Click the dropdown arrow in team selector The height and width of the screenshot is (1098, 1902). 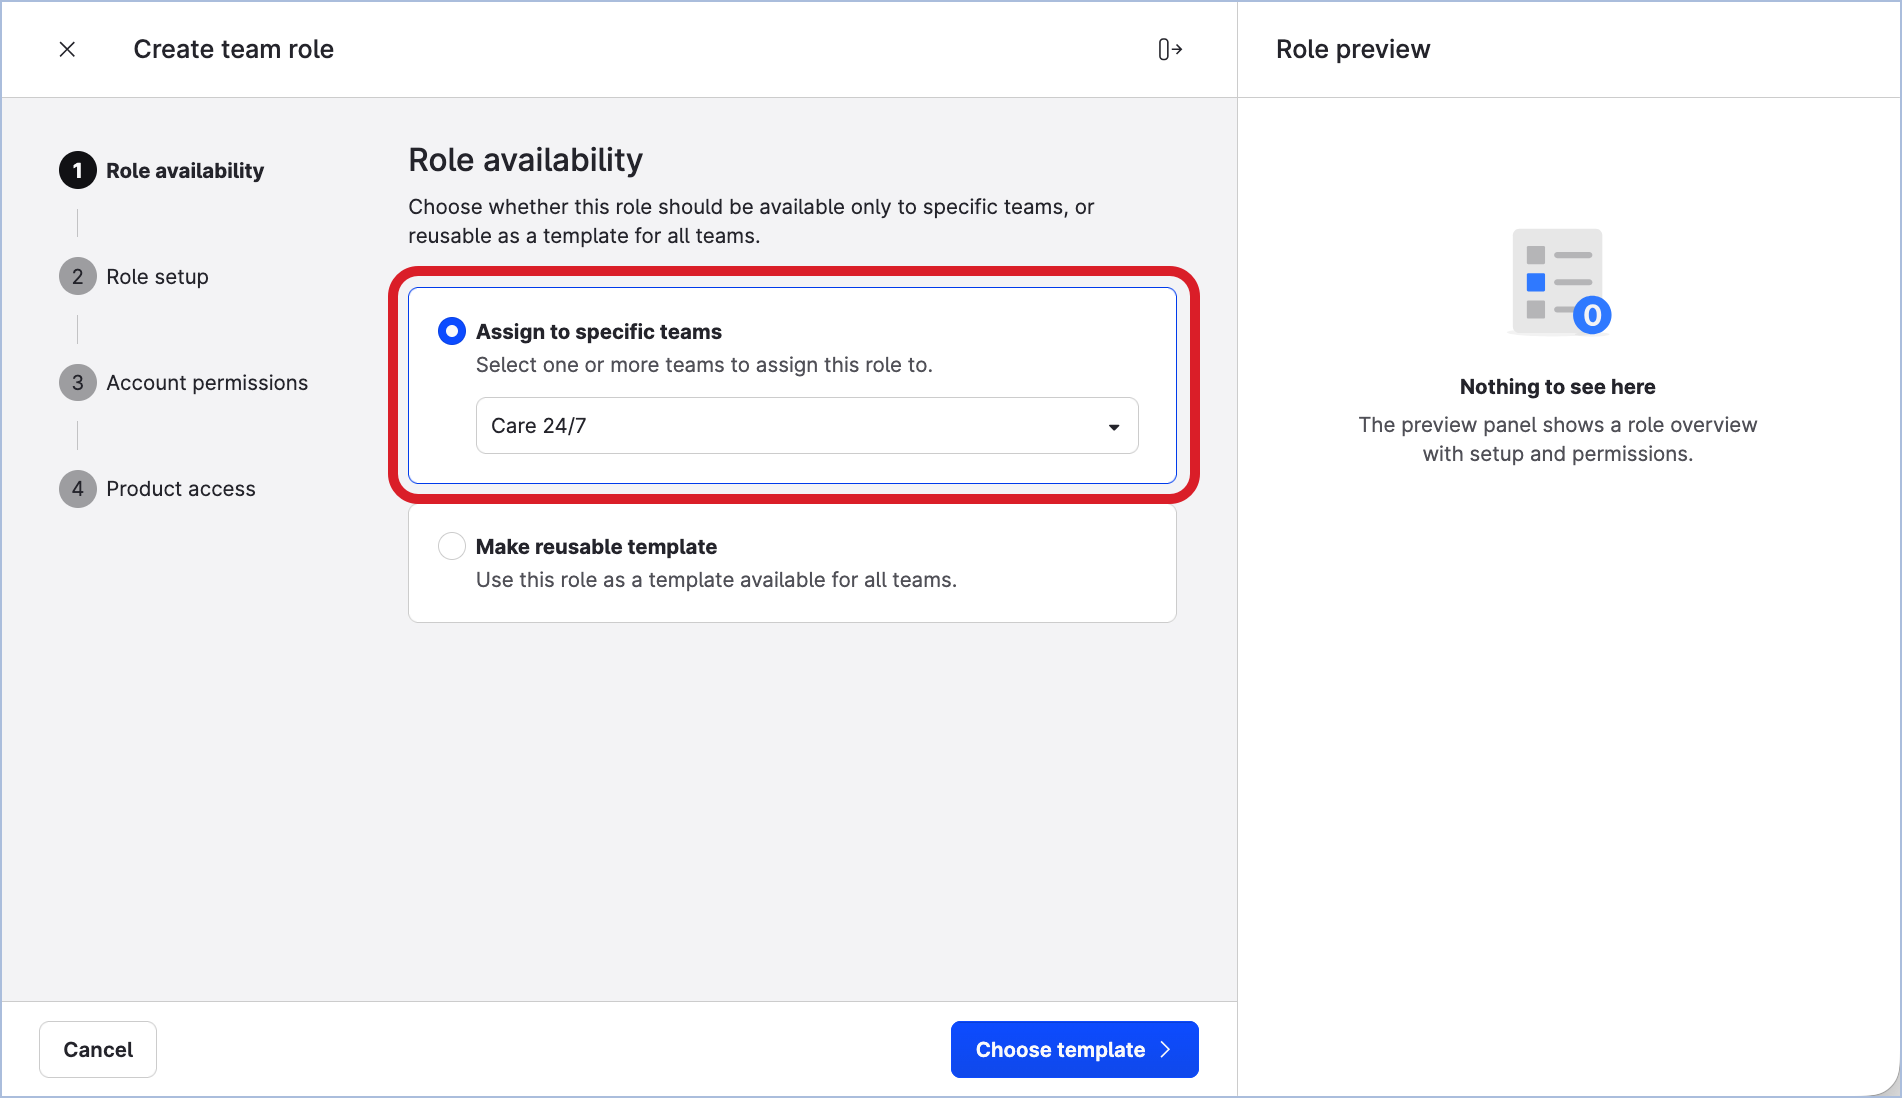click(x=1114, y=427)
